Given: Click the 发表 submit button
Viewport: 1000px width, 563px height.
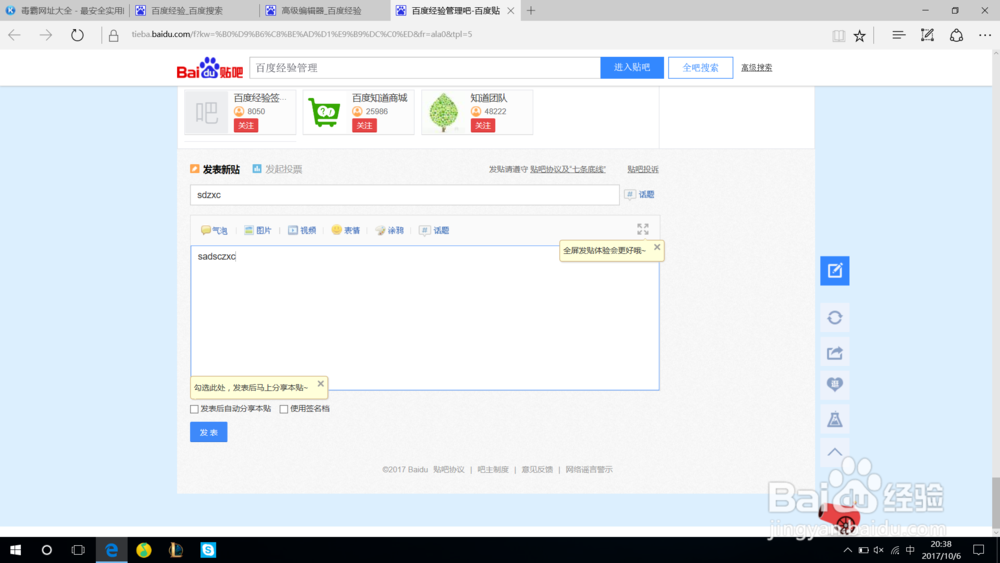Looking at the screenshot, I should pos(209,432).
